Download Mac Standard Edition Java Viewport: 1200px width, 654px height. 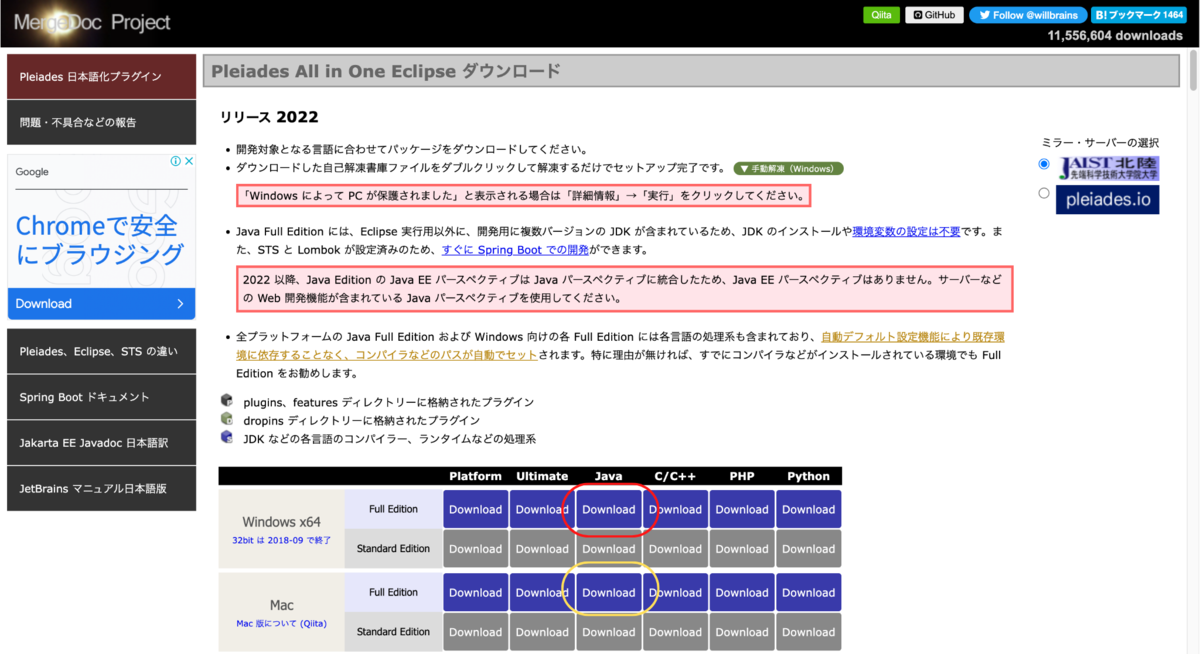click(x=609, y=632)
